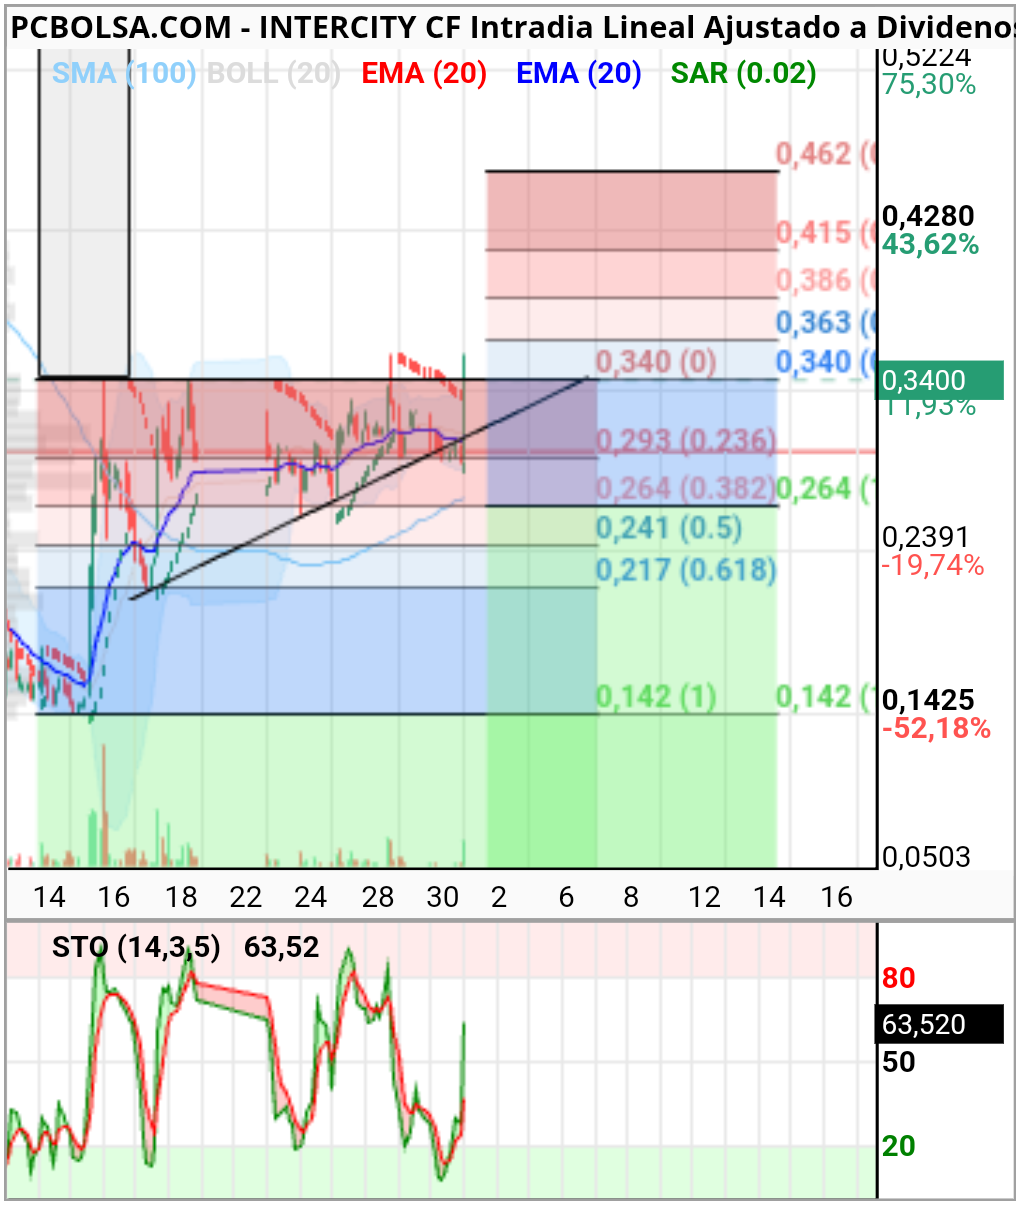This screenshot has width=1020, height=1205.
Task: Click the red percentage label -19,74%
Action: pos(933,566)
